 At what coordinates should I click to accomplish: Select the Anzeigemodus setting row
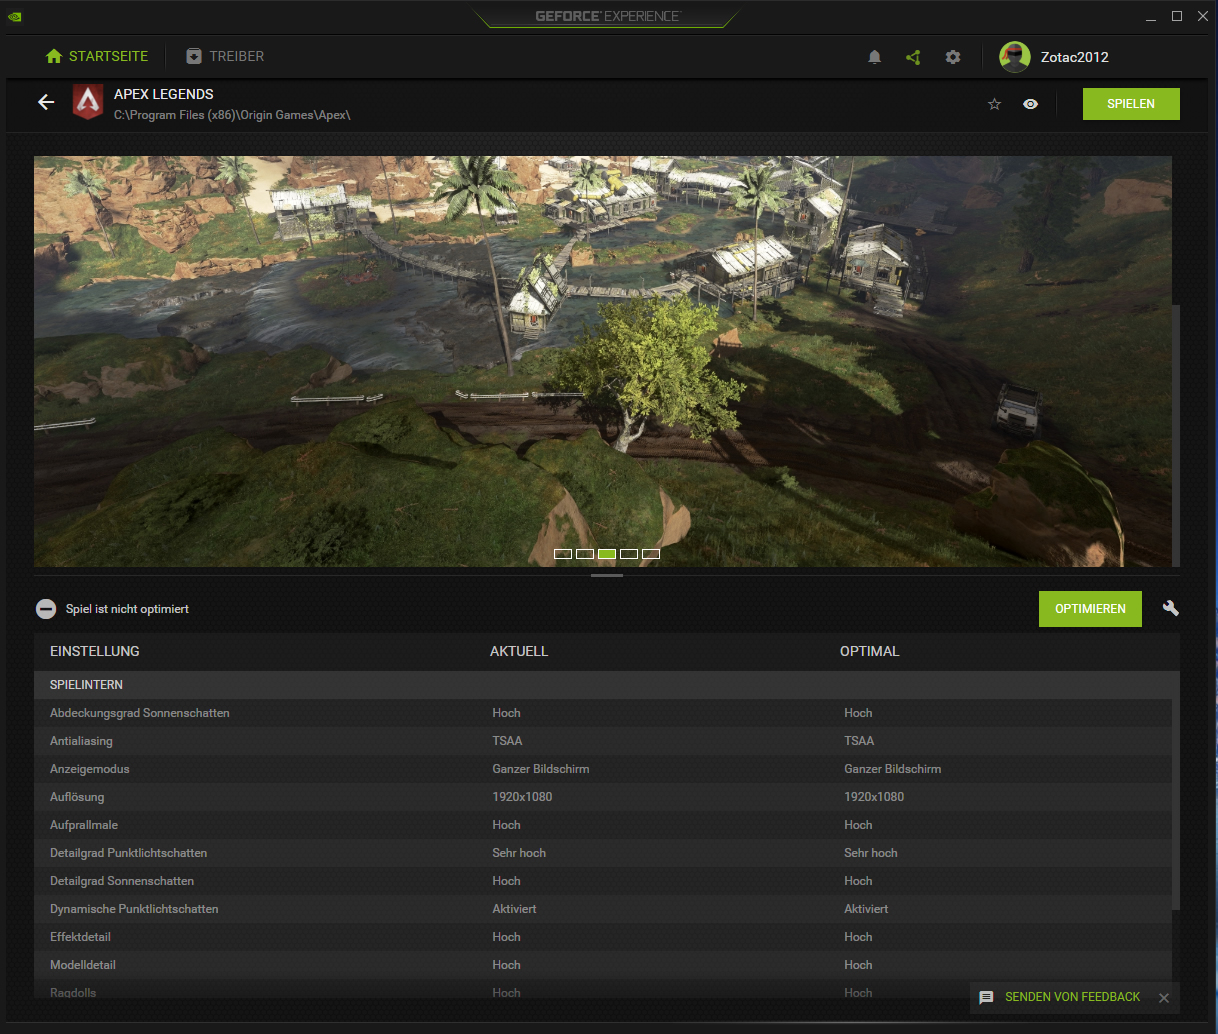pyautogui.click(x=603, y=769)
